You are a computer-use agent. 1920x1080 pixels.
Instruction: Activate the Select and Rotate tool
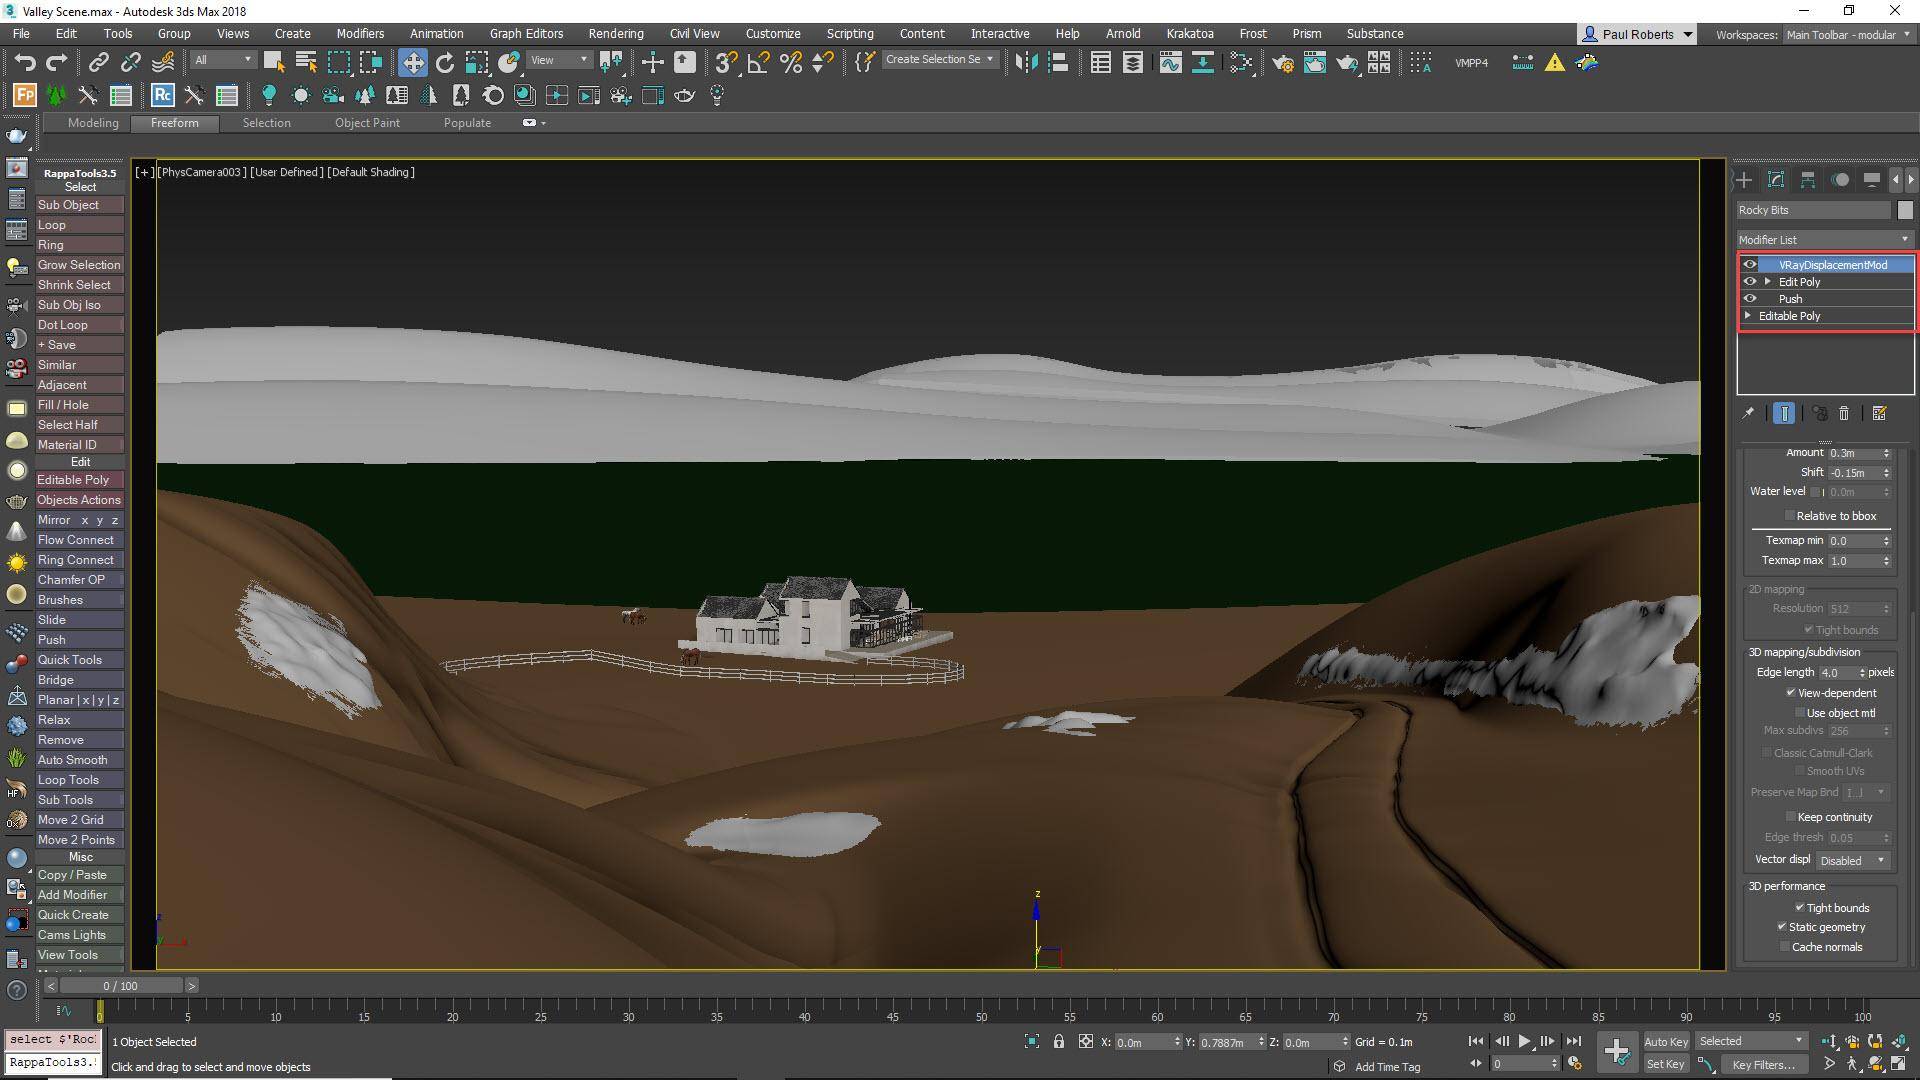443,63
